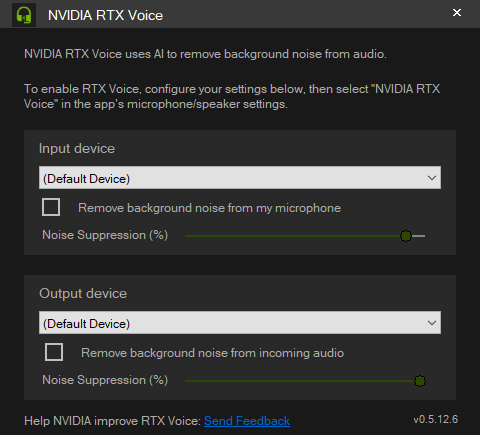This screenshot has height=435, width=480.
Task: Click the Send Feedback link
Action: [247, 421]
